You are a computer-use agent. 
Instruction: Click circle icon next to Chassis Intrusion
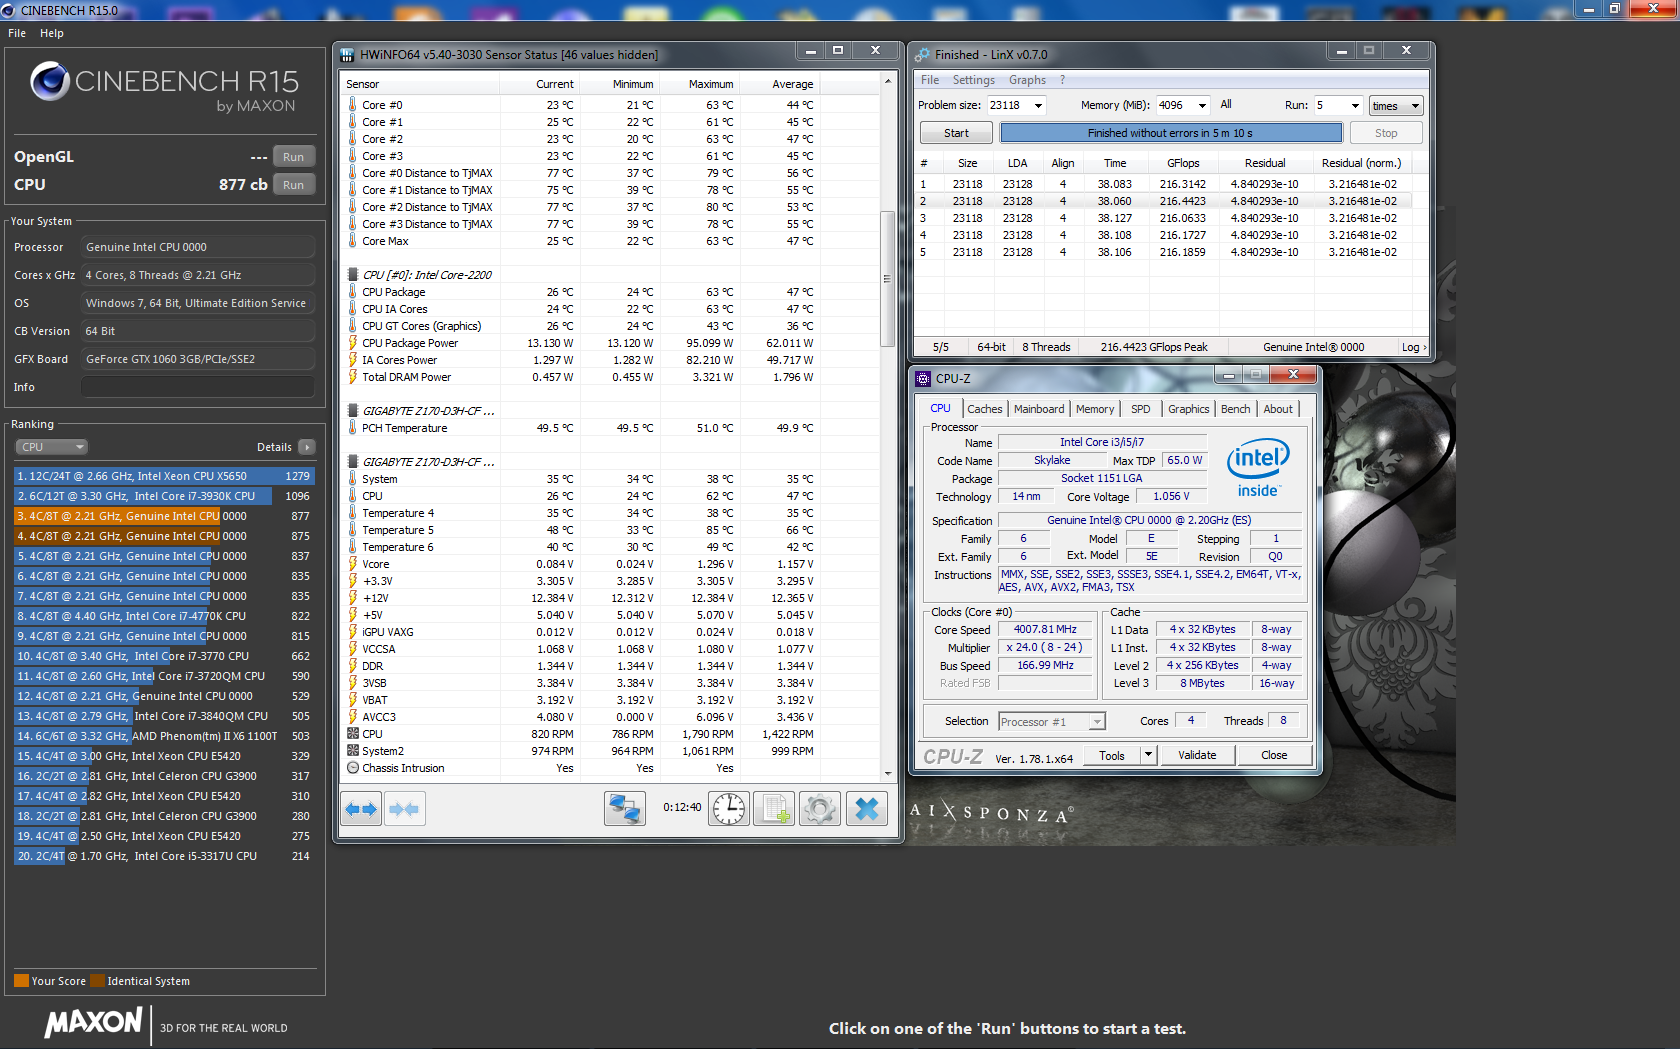click(353, 768)
